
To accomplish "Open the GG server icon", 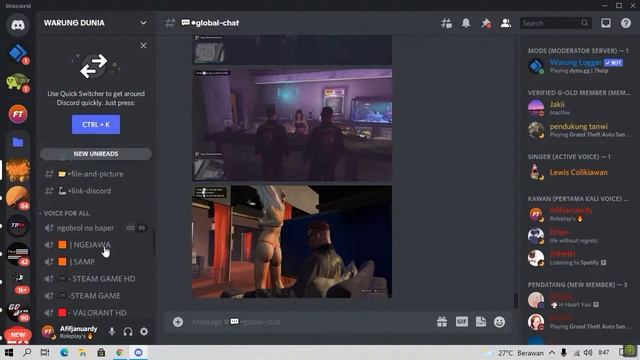I will click(x=18, y=312).
